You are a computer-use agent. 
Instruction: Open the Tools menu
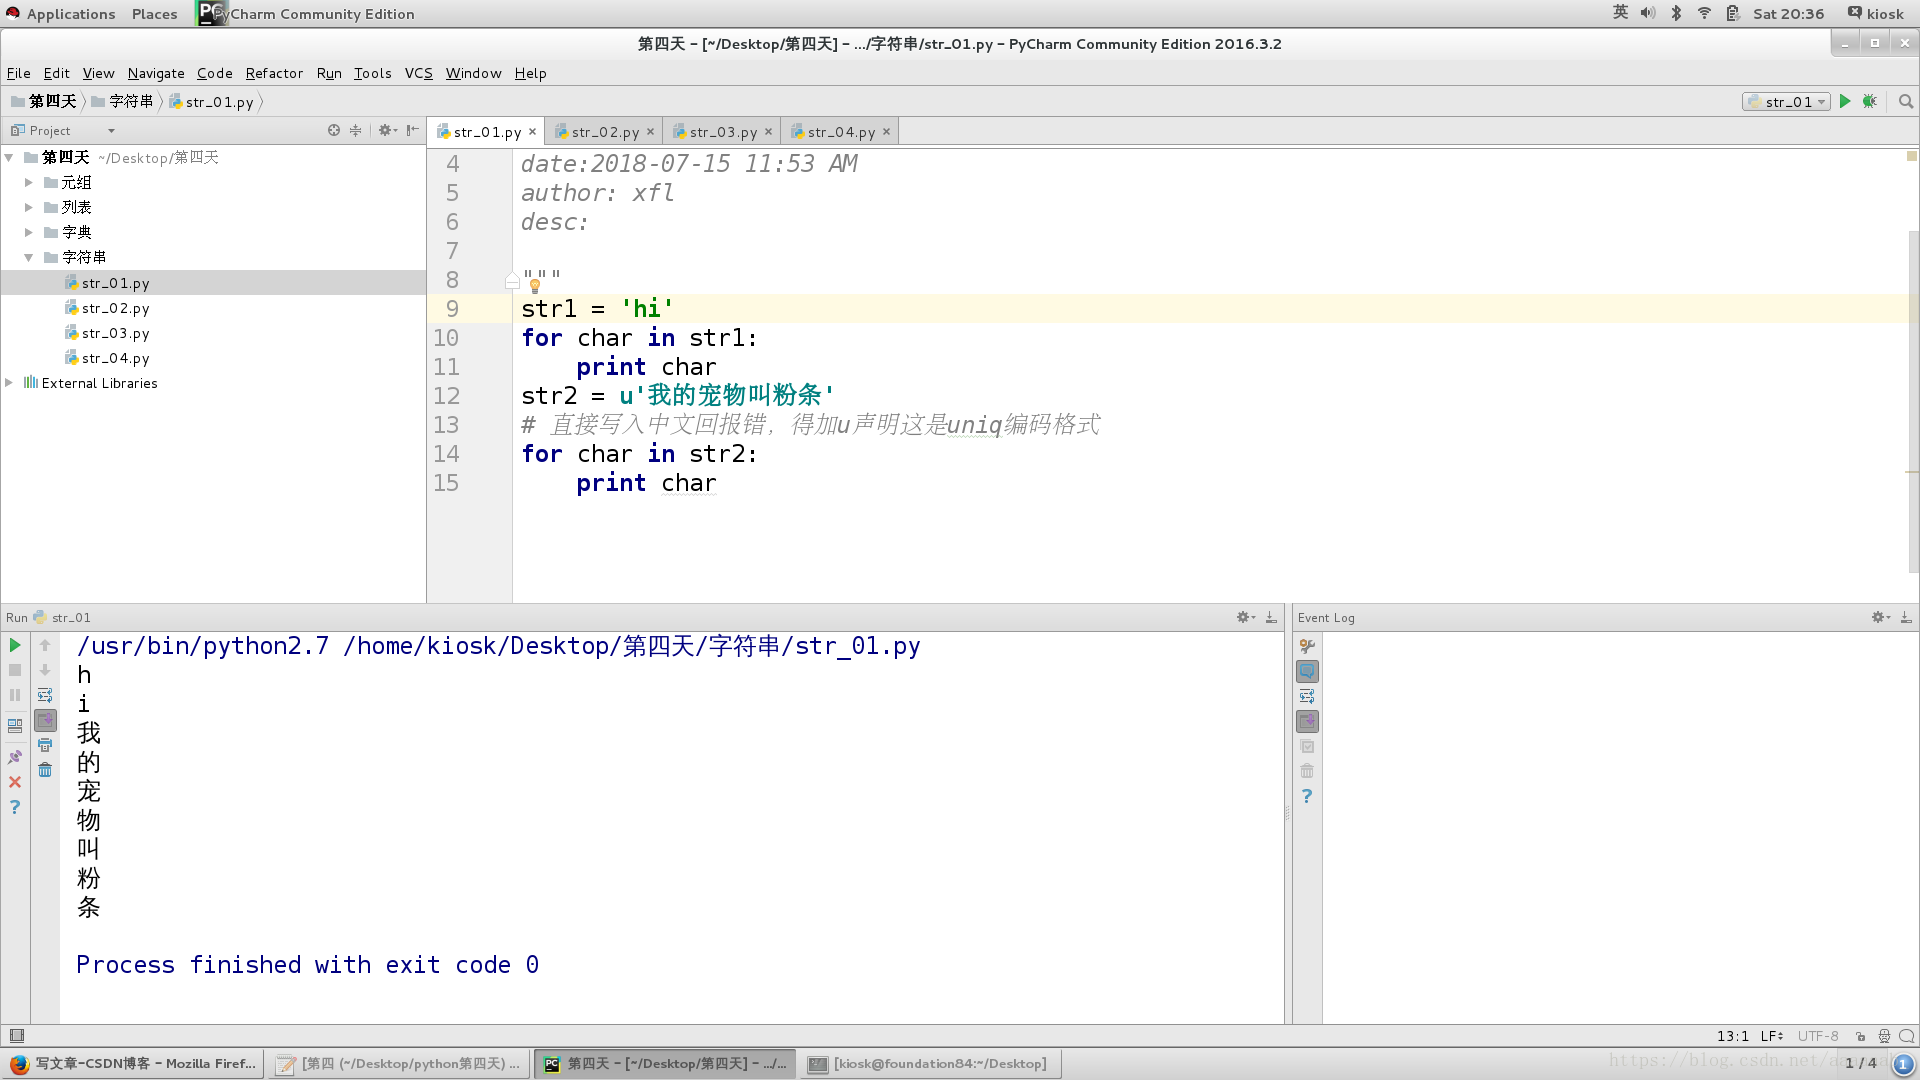click(x=372, y=73)
